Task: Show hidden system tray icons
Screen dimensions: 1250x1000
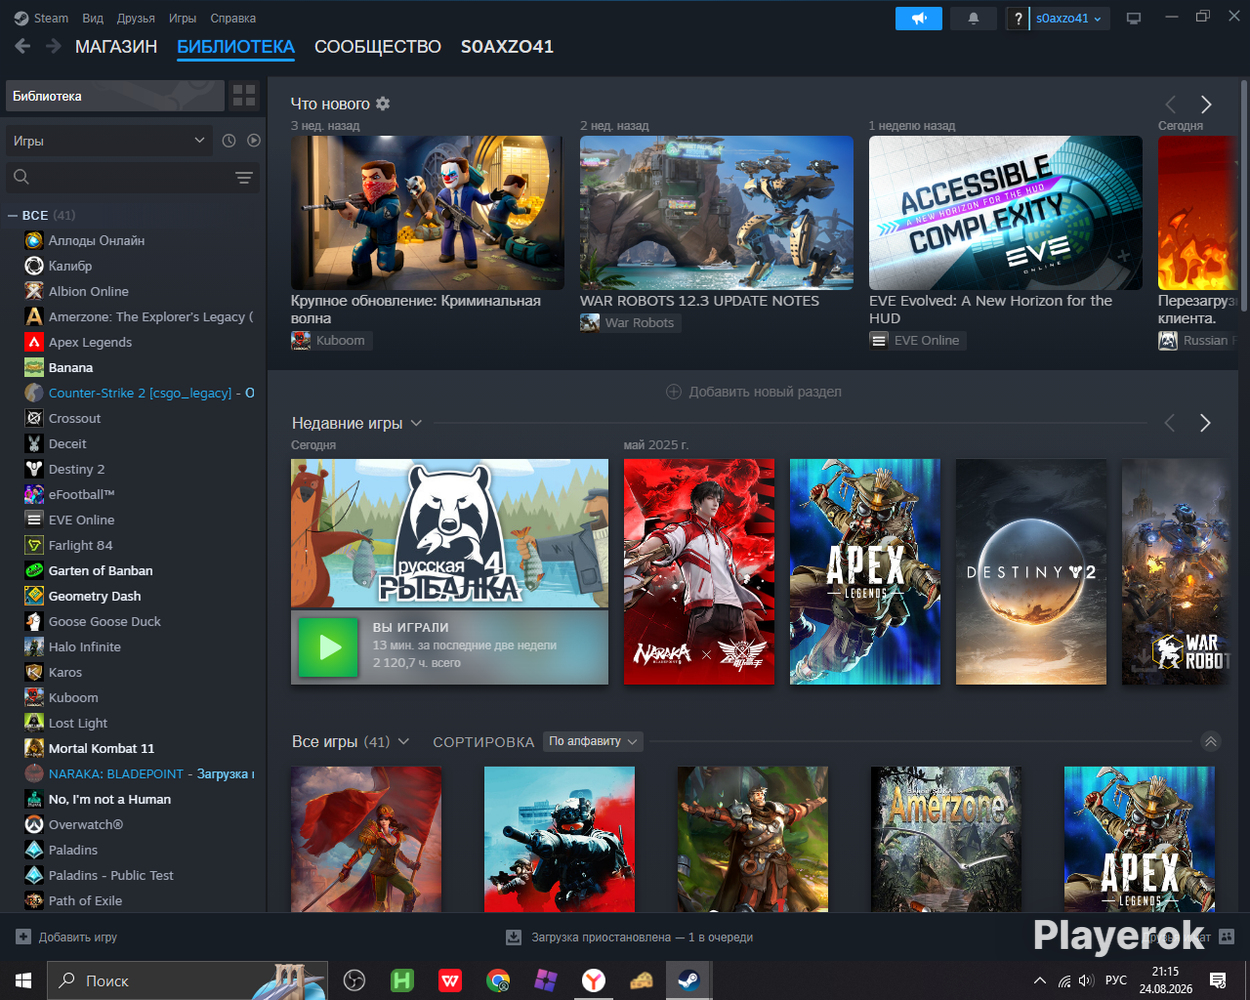Action: [x=1040, y=980]
